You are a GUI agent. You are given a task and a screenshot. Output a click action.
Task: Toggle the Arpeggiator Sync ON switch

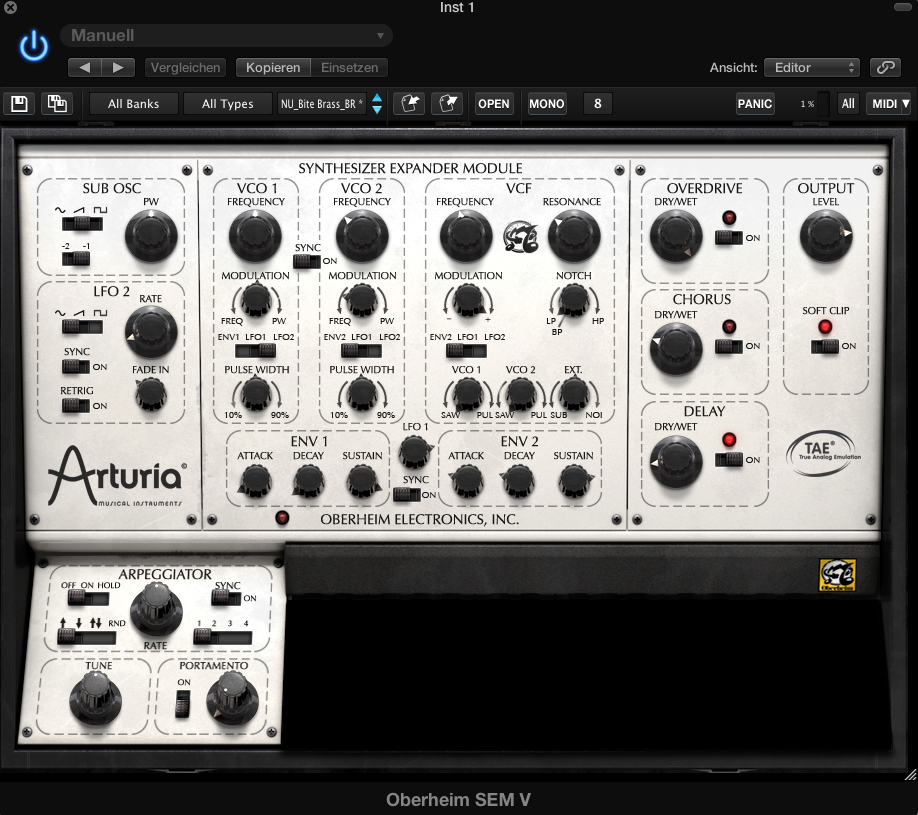[x=226, y=598]
